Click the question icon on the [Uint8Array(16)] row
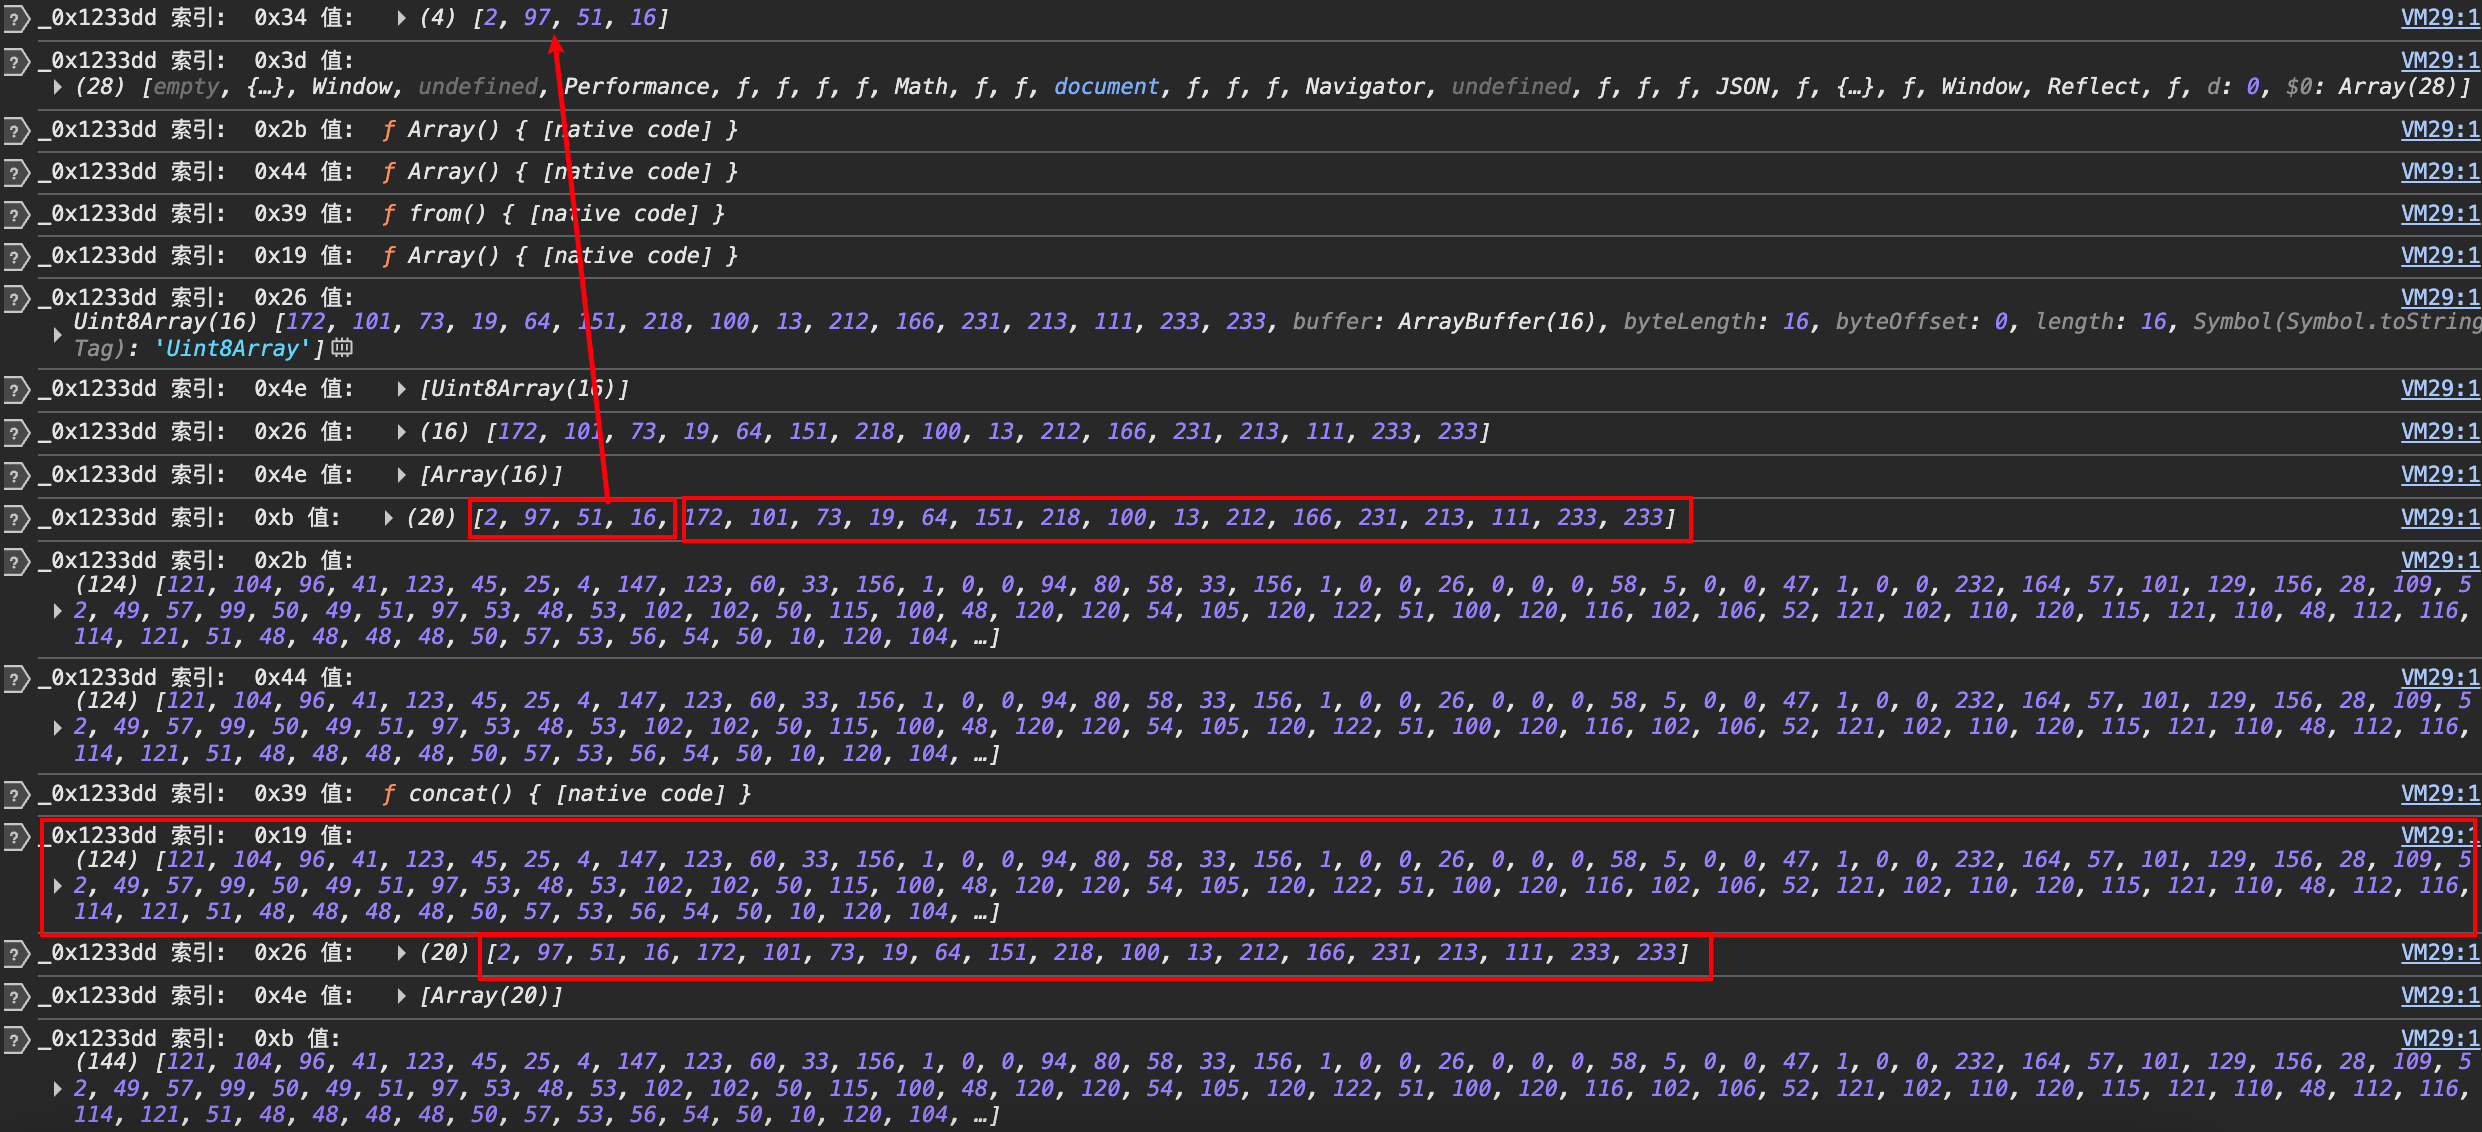Viewport: 2482px width, 1132px height. [15, 390]
